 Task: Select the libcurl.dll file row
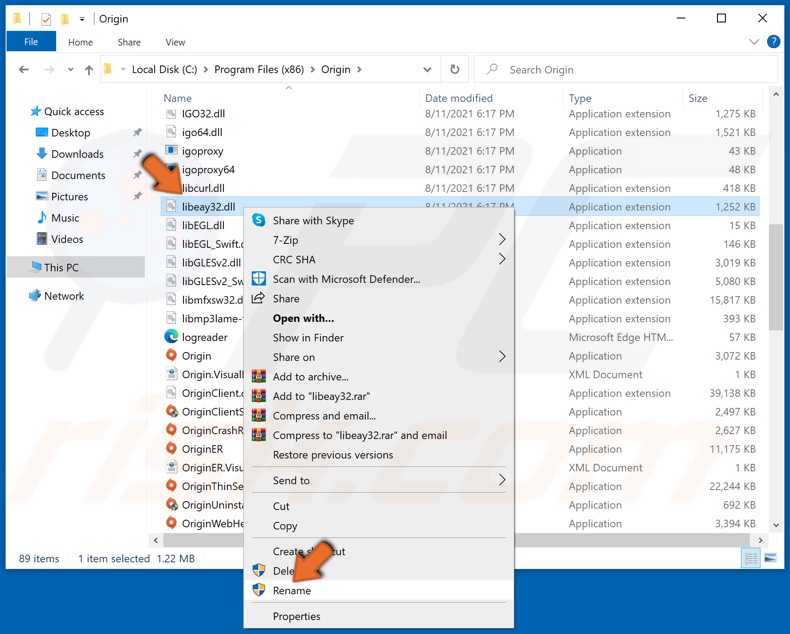[460, 188]
